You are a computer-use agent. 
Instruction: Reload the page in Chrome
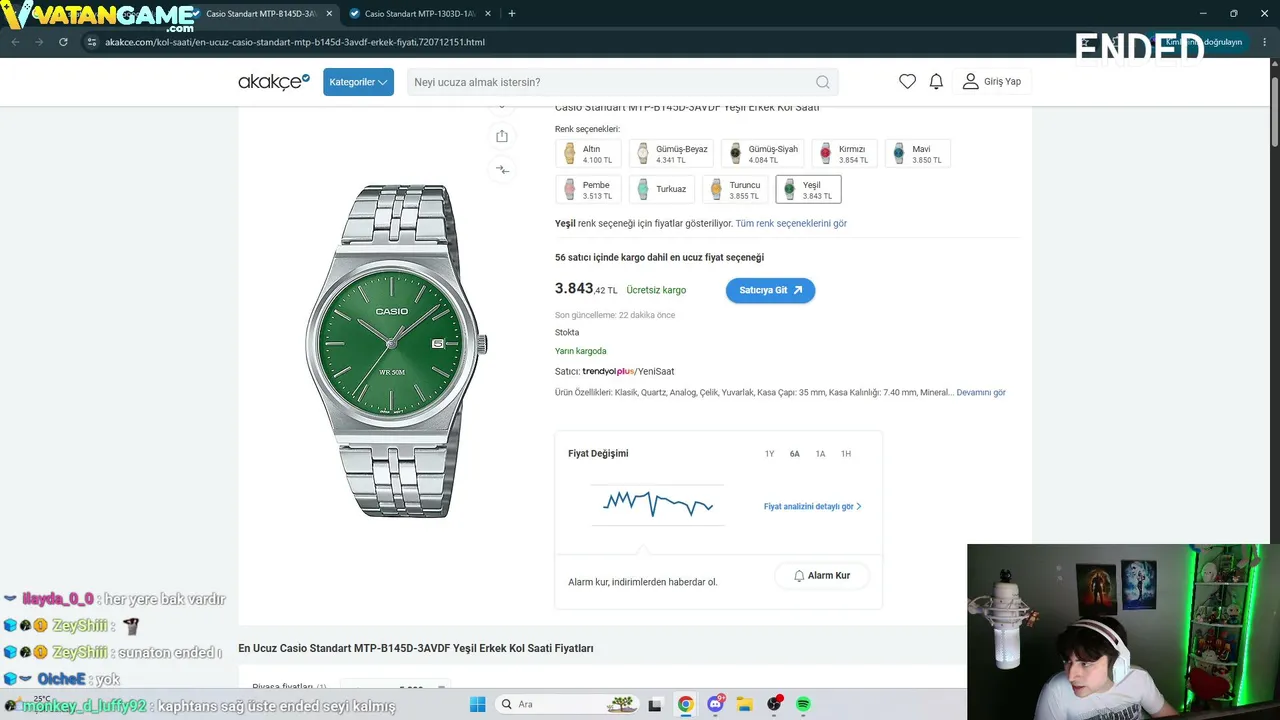63,42
